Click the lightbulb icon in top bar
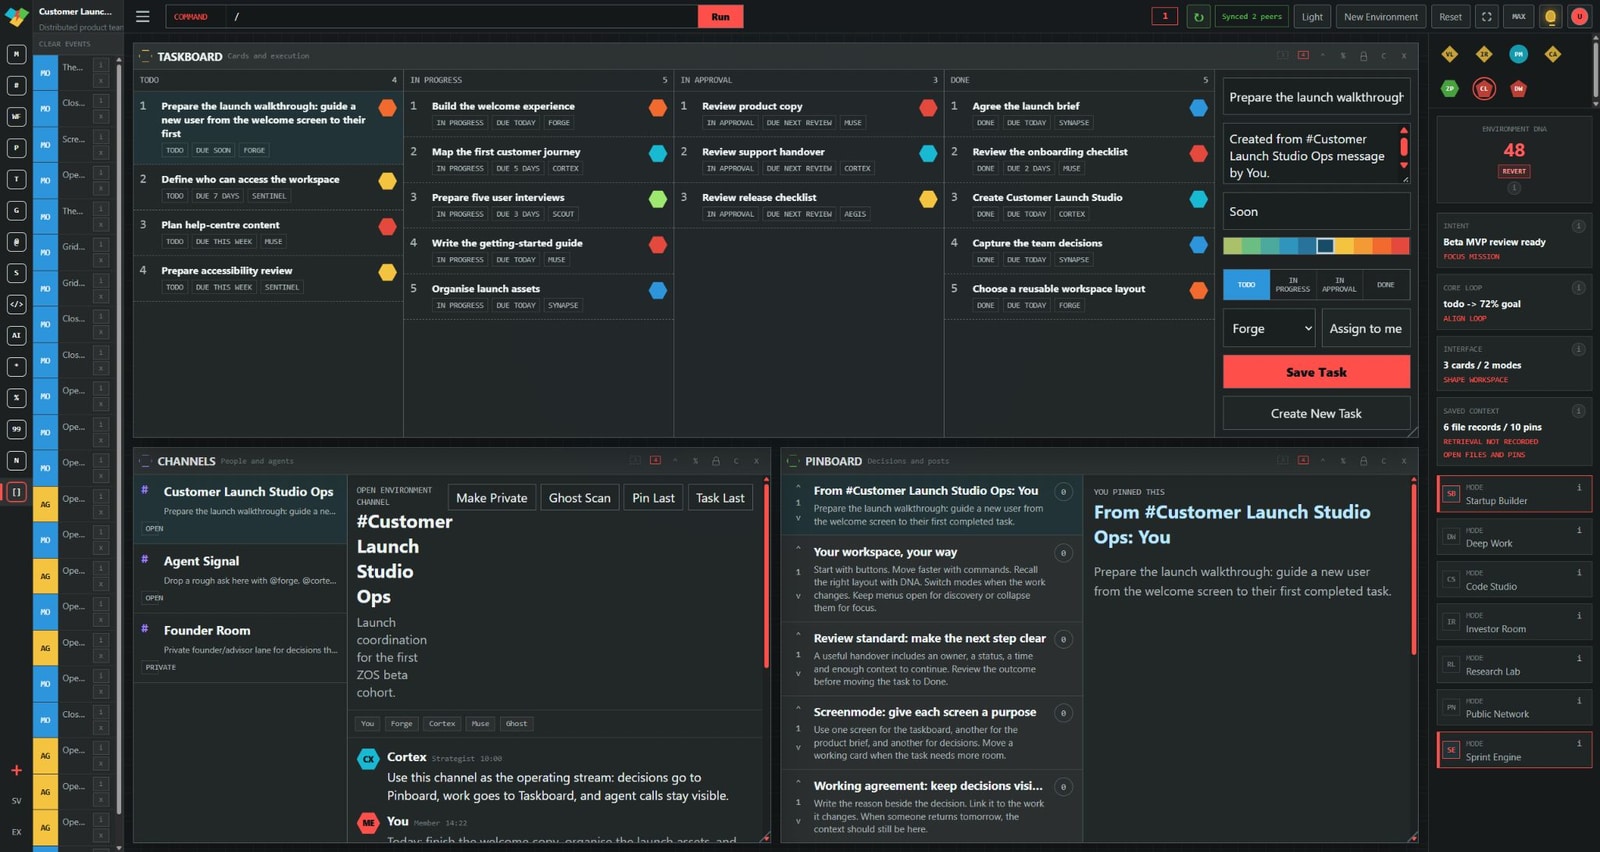Screen dimensions: 1600x852 click(x=1550, y=17)
